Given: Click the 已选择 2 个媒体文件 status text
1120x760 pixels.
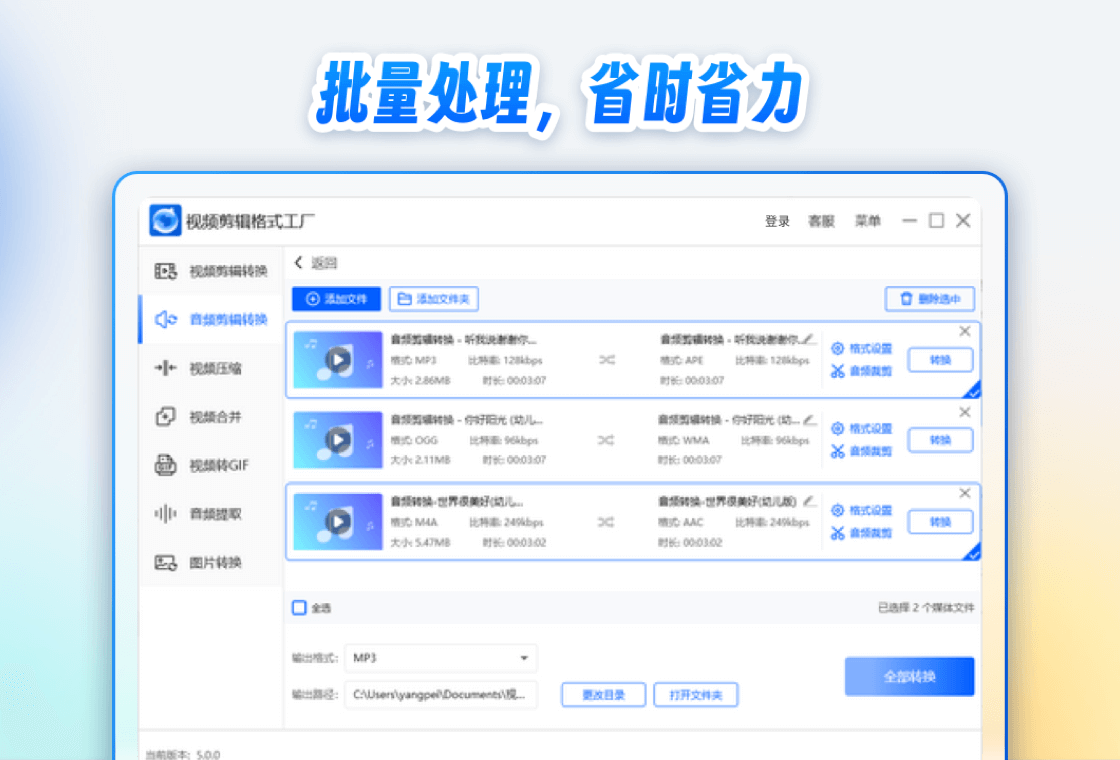Looking at the screenshot, I should coord(926,607).
